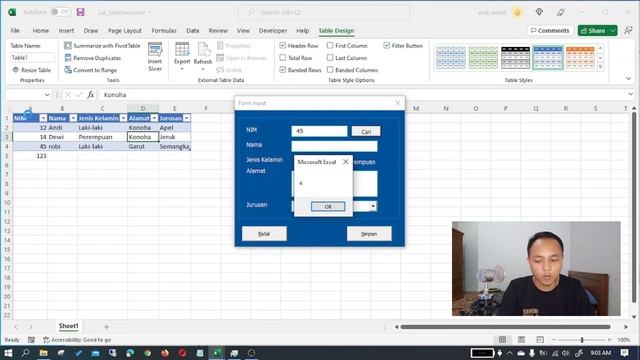
Task: Click the Save icon in the title bar
Action: [80, 12]
